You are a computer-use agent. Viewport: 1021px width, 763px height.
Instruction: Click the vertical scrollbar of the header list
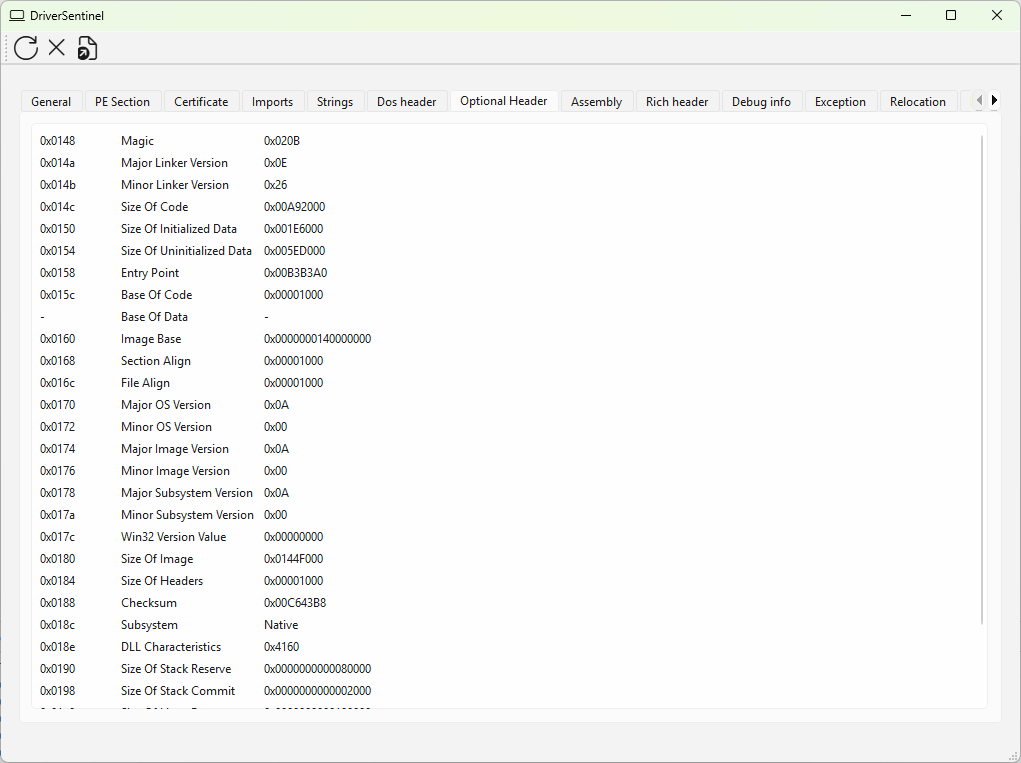(x=982, y=380)
